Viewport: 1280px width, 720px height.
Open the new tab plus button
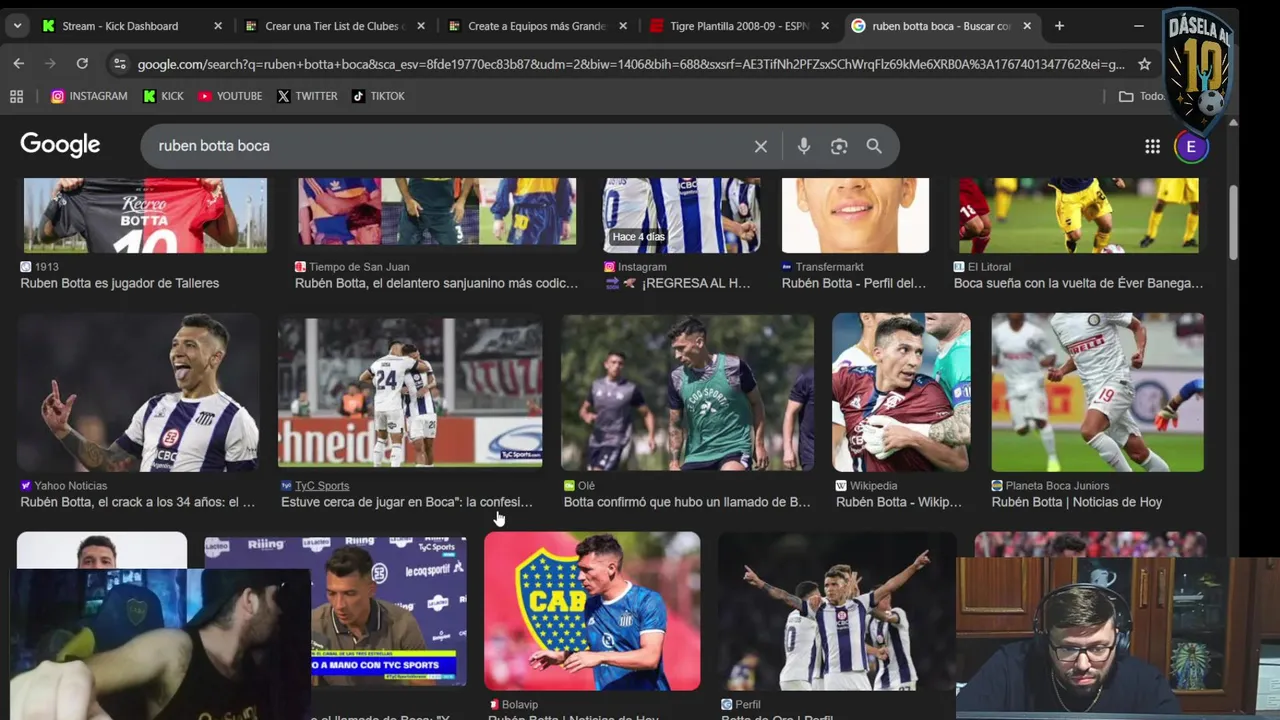click(x=1059, y=26)
